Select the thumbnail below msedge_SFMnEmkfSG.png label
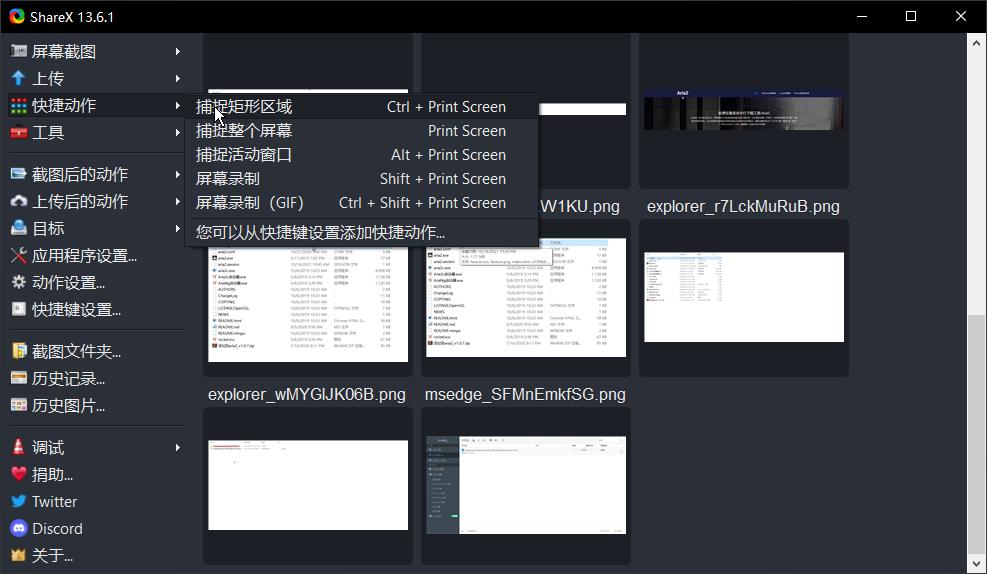Screen dimensions: 987x574 click(x=526, y=485)
